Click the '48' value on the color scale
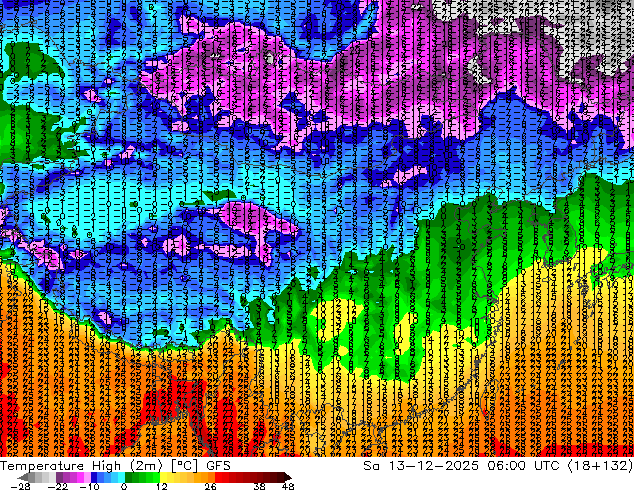The height and width of the screenshot is (490, 634). pyautogui.click(x=288, y=486)
